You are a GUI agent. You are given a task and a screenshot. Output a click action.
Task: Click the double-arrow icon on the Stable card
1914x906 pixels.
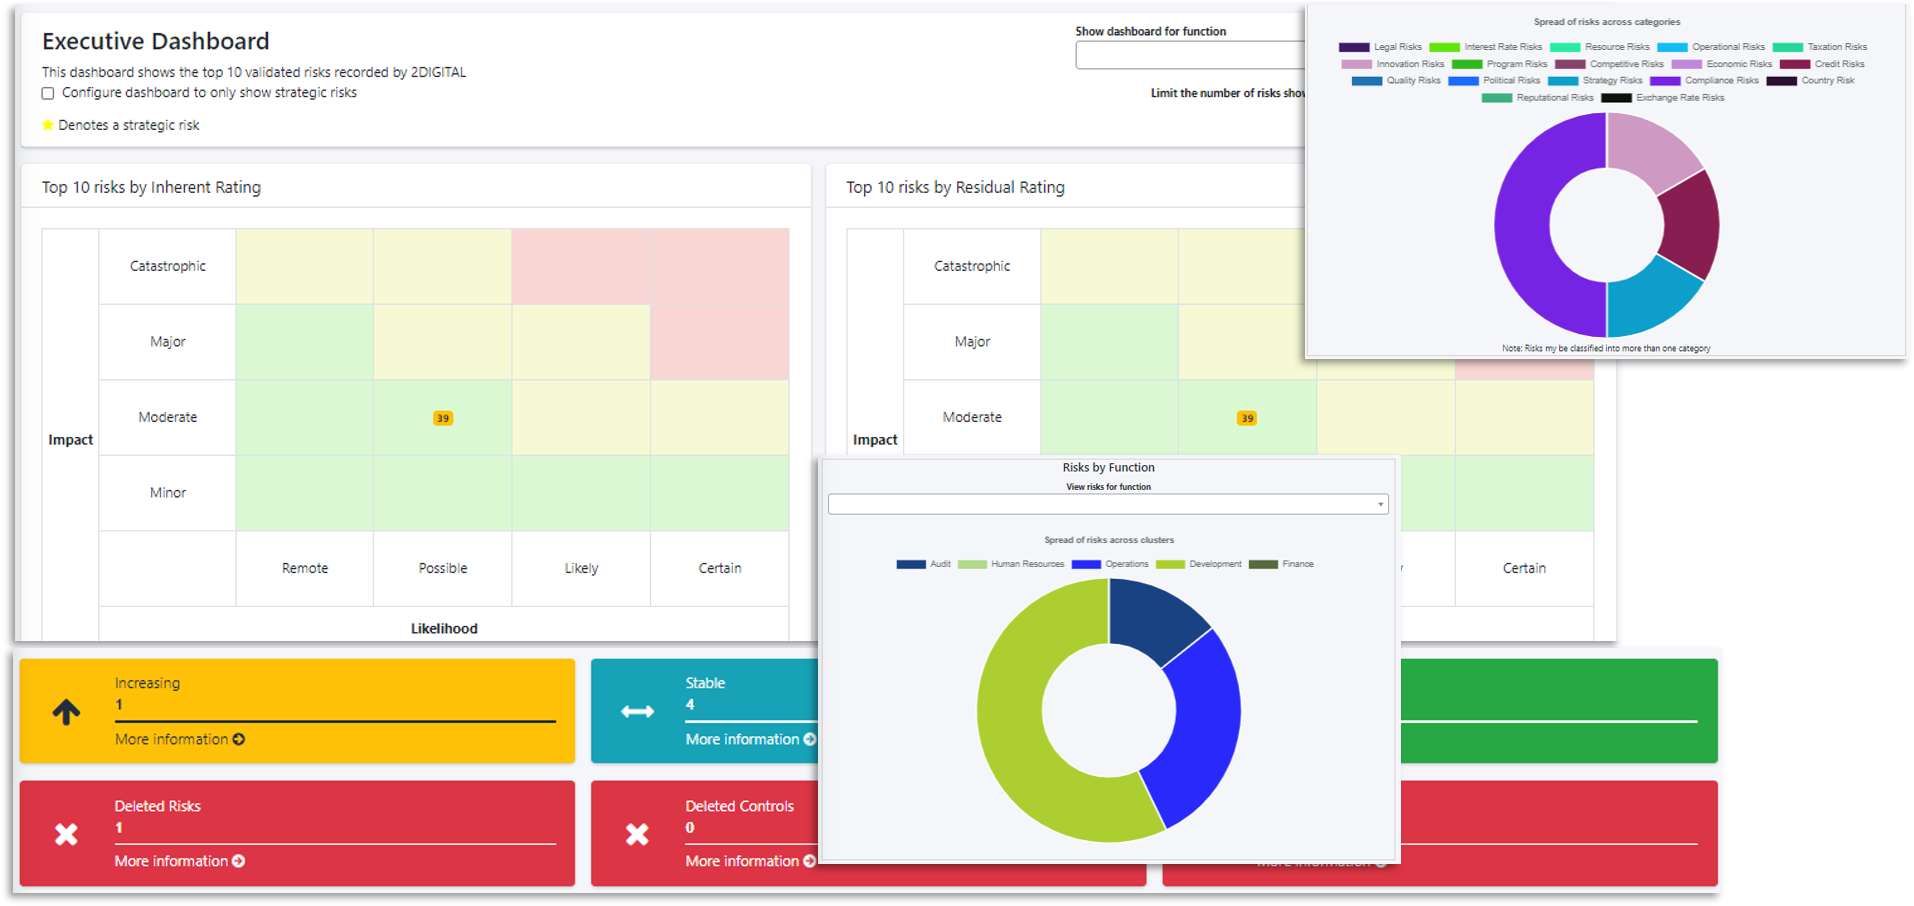pos(637,711)
